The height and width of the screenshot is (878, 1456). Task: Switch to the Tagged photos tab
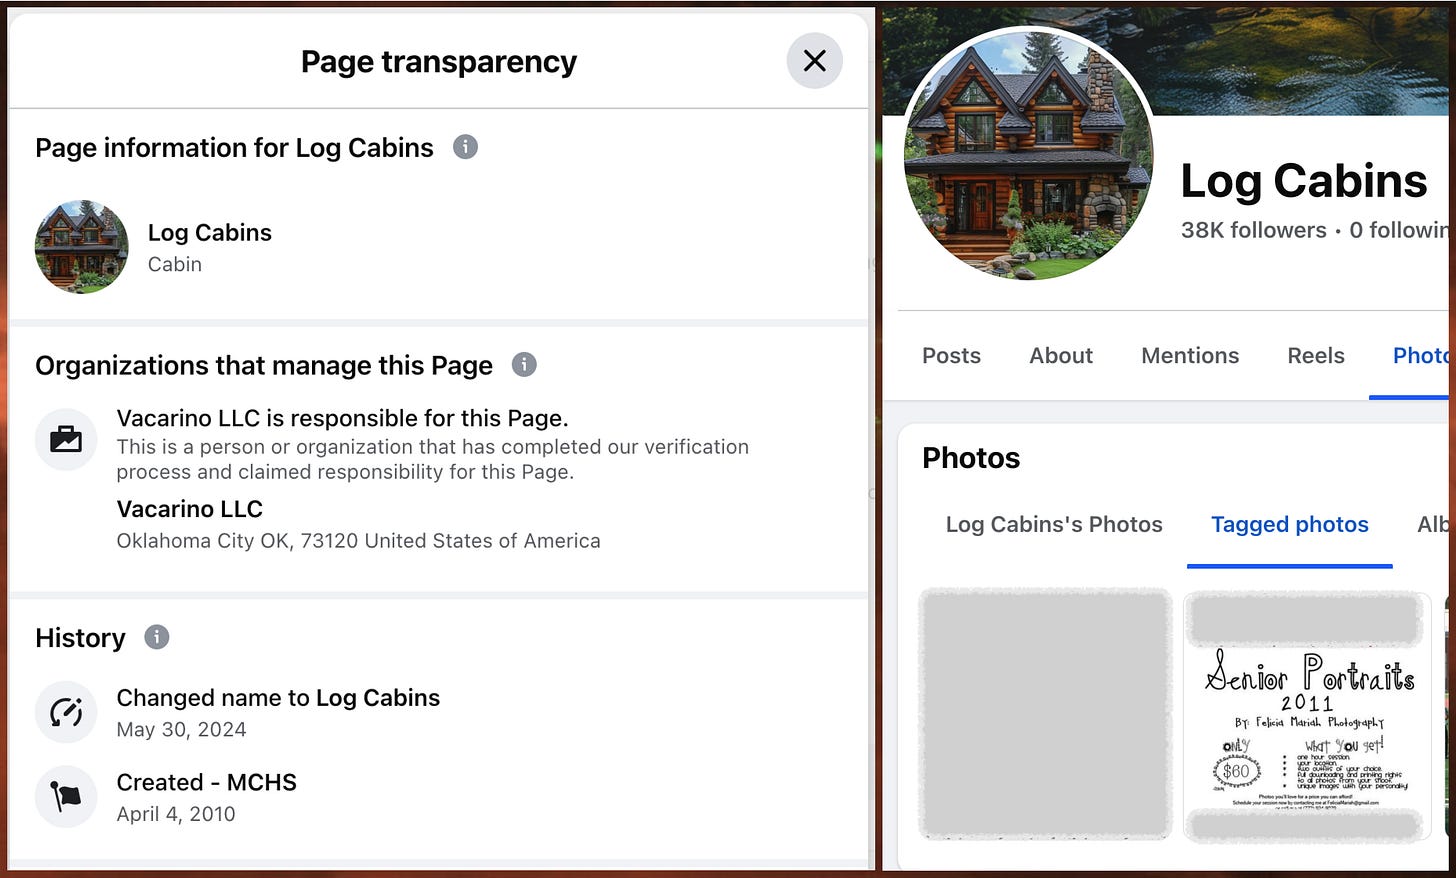click(1290, 524)
